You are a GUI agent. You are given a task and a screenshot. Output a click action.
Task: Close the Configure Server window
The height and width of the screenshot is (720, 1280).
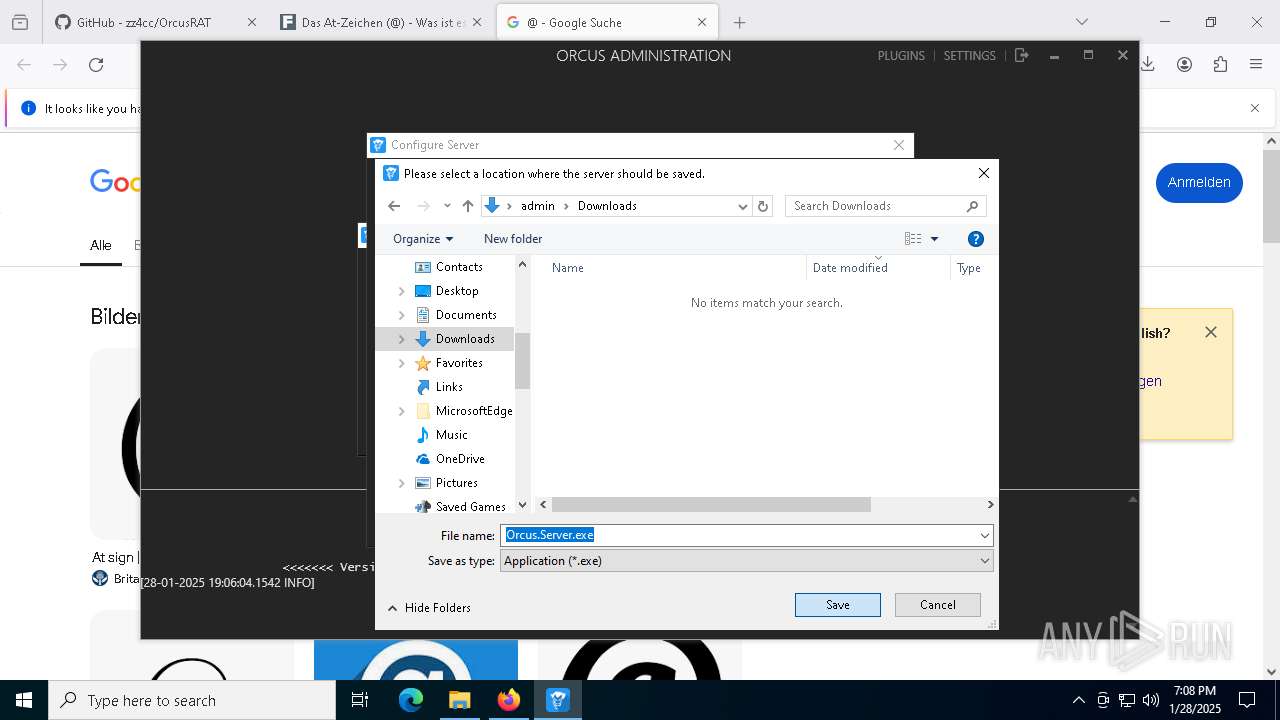coord(899,145)
